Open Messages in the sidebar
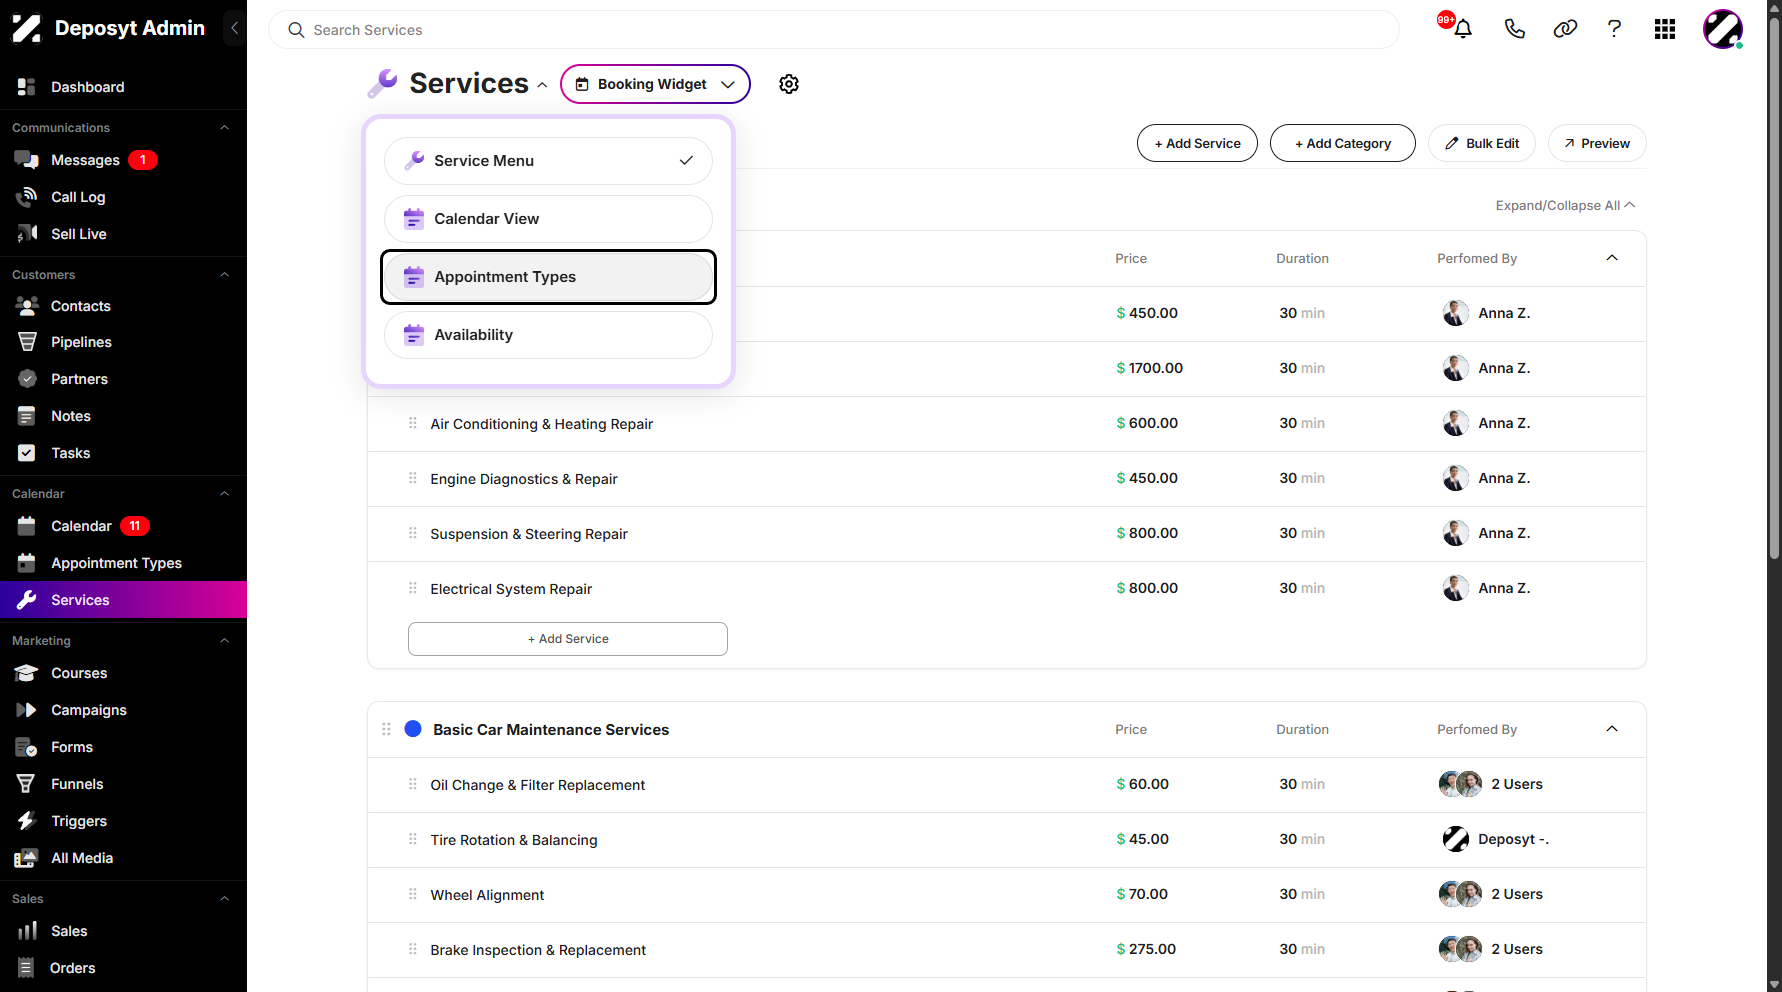 click(86, 160)
